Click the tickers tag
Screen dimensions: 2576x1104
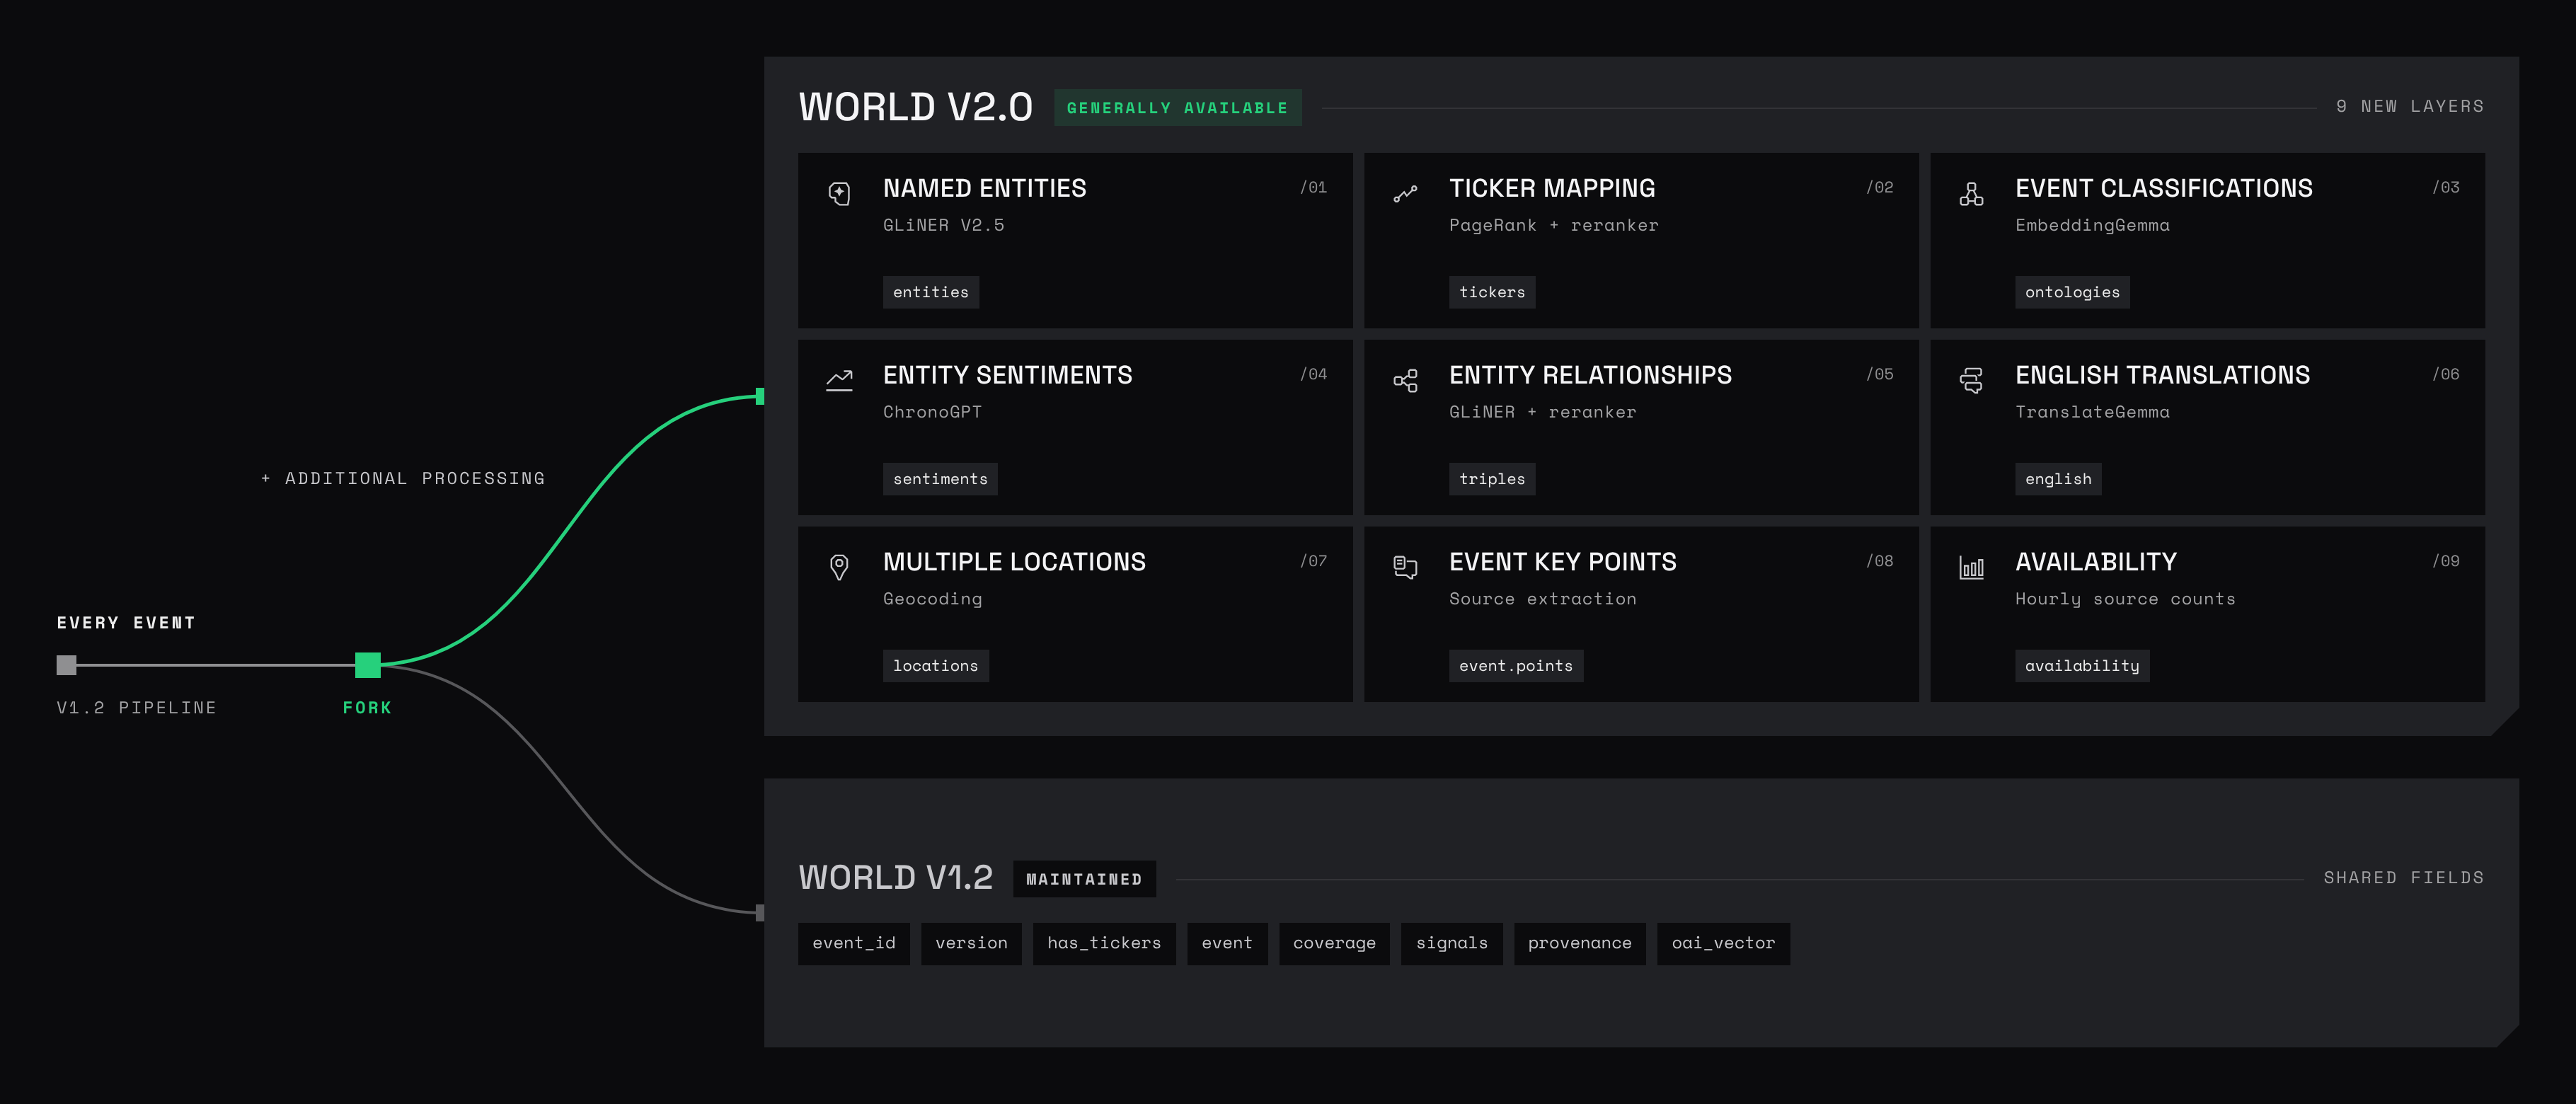tap(1492, 292)
